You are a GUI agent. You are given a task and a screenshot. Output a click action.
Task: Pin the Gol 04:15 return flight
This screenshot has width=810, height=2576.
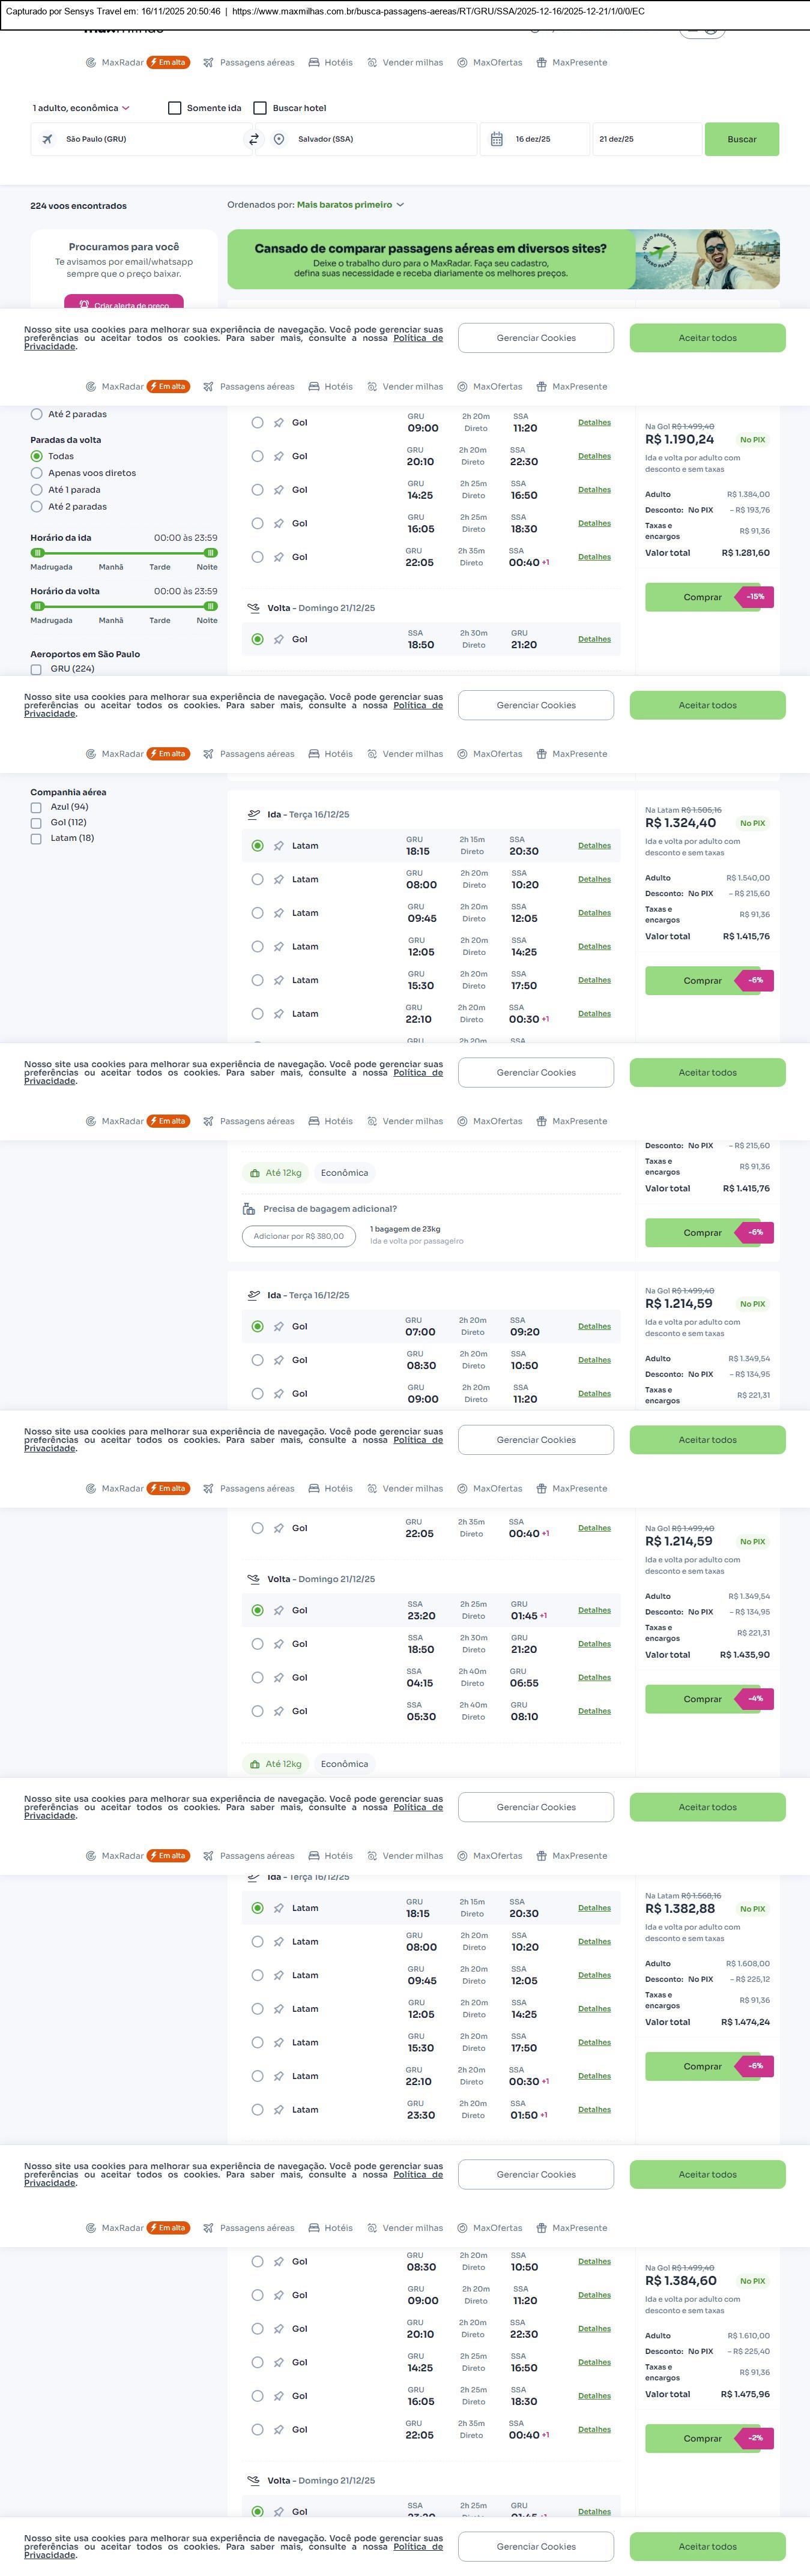(x=279, y=1678)
